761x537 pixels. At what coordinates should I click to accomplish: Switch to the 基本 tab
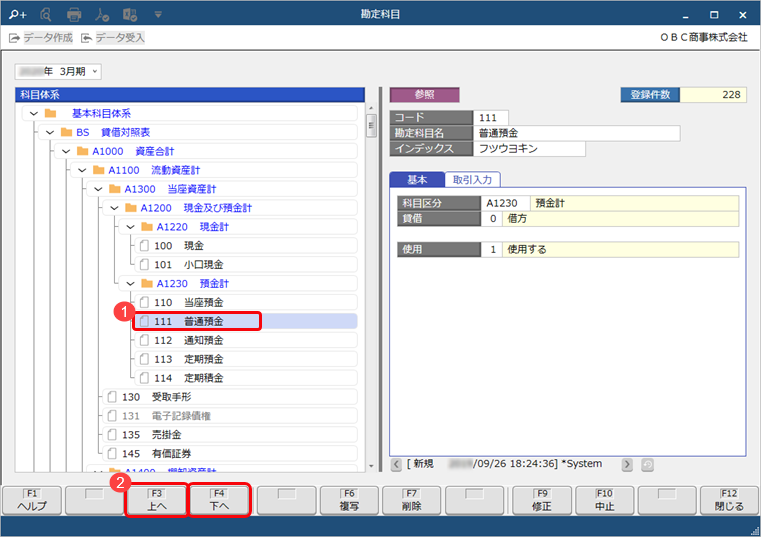coord(417,180)
